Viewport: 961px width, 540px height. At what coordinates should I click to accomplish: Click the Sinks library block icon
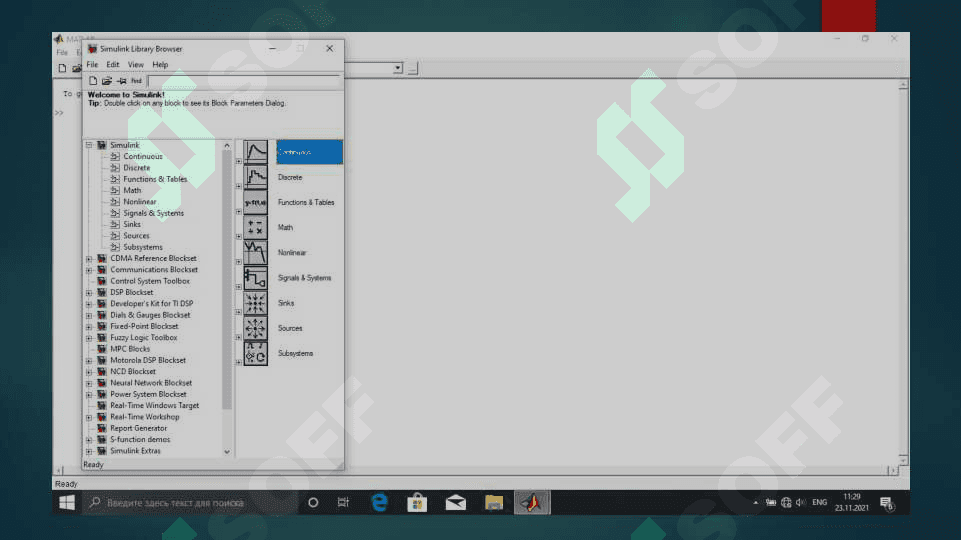(x=256, y=303)
